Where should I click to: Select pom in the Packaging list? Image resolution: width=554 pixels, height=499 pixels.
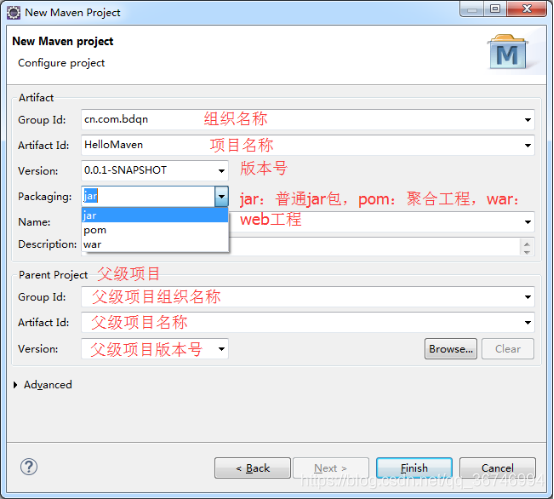point(155,230)
